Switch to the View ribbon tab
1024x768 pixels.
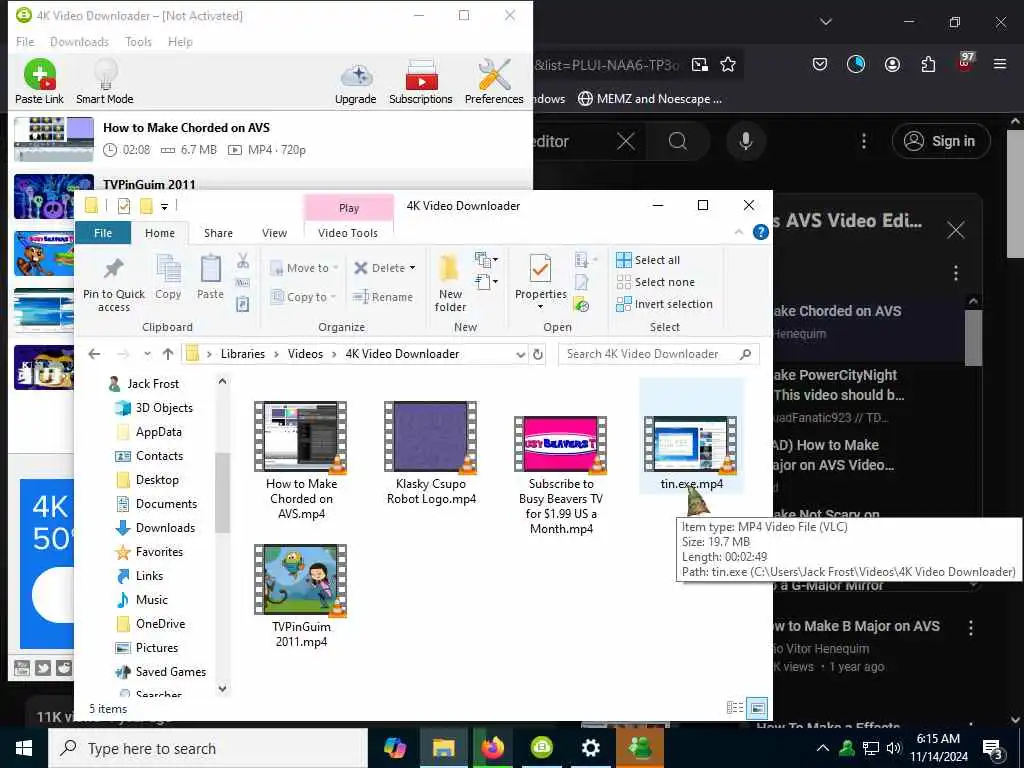pos(274,233)
